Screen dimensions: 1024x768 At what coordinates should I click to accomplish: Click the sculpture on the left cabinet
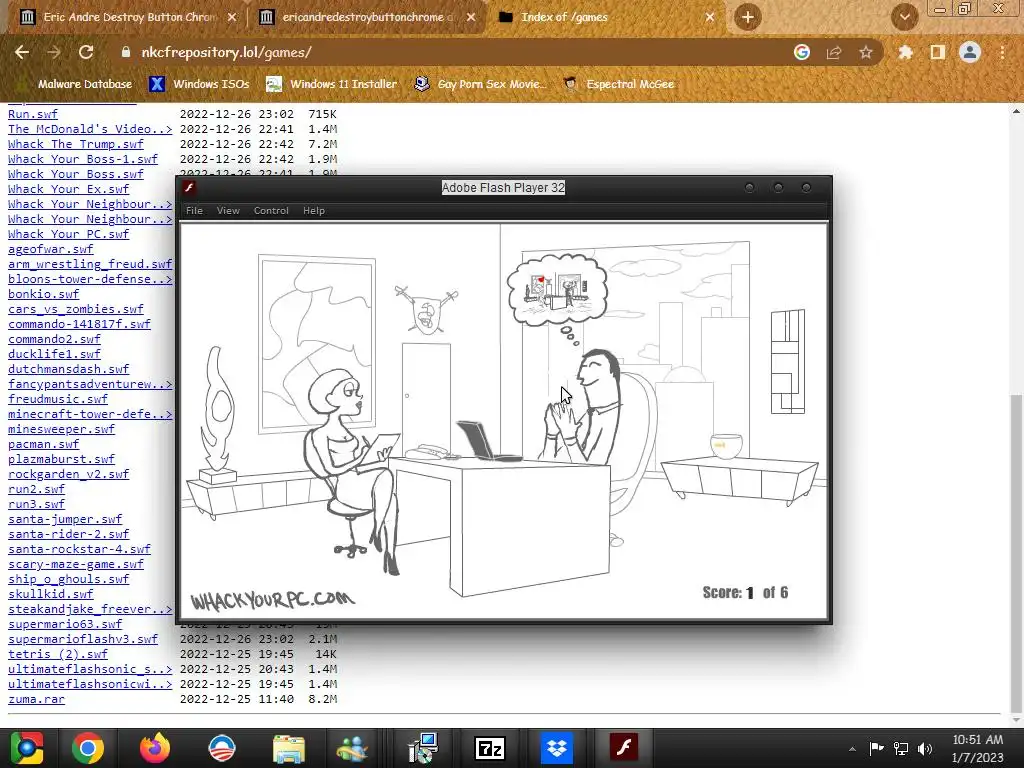click(x=217, y=413)
